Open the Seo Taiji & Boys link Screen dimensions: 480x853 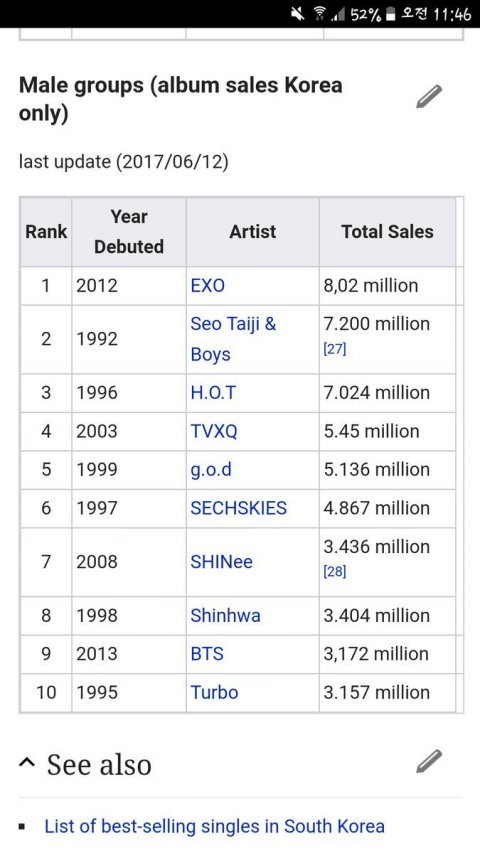click(233, 339)
